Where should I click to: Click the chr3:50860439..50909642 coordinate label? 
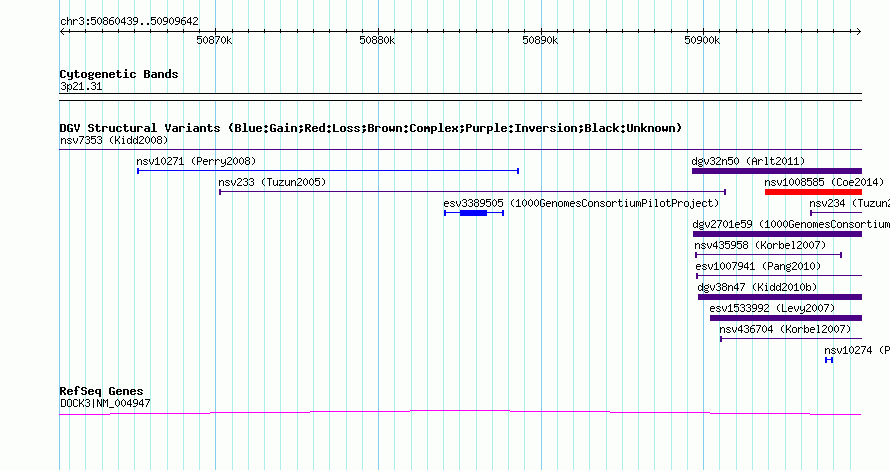[x=129, y=21]
